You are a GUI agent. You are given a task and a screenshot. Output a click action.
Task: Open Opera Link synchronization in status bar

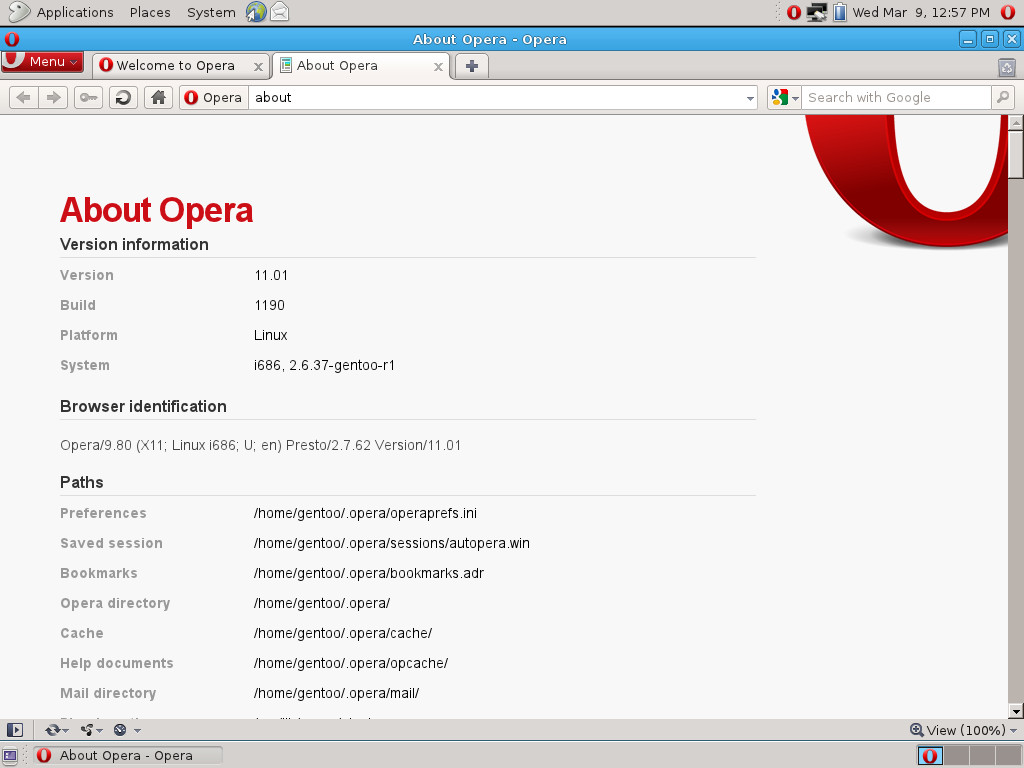[x=53, y=730]
